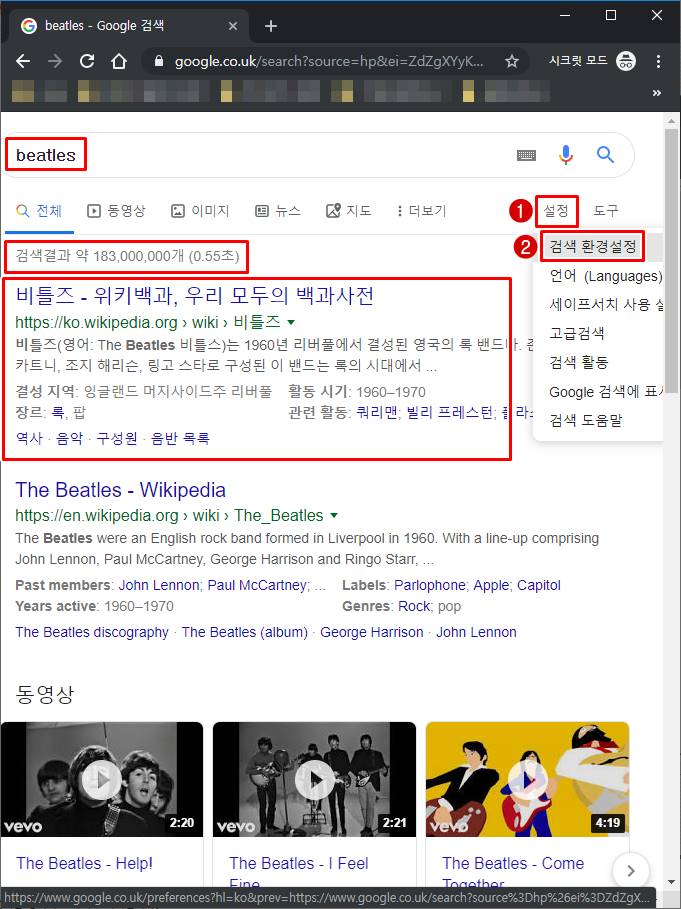This screenshot has height=909, width=681.
Task: Open the 음악 sitelink
Action: [70, 438]
